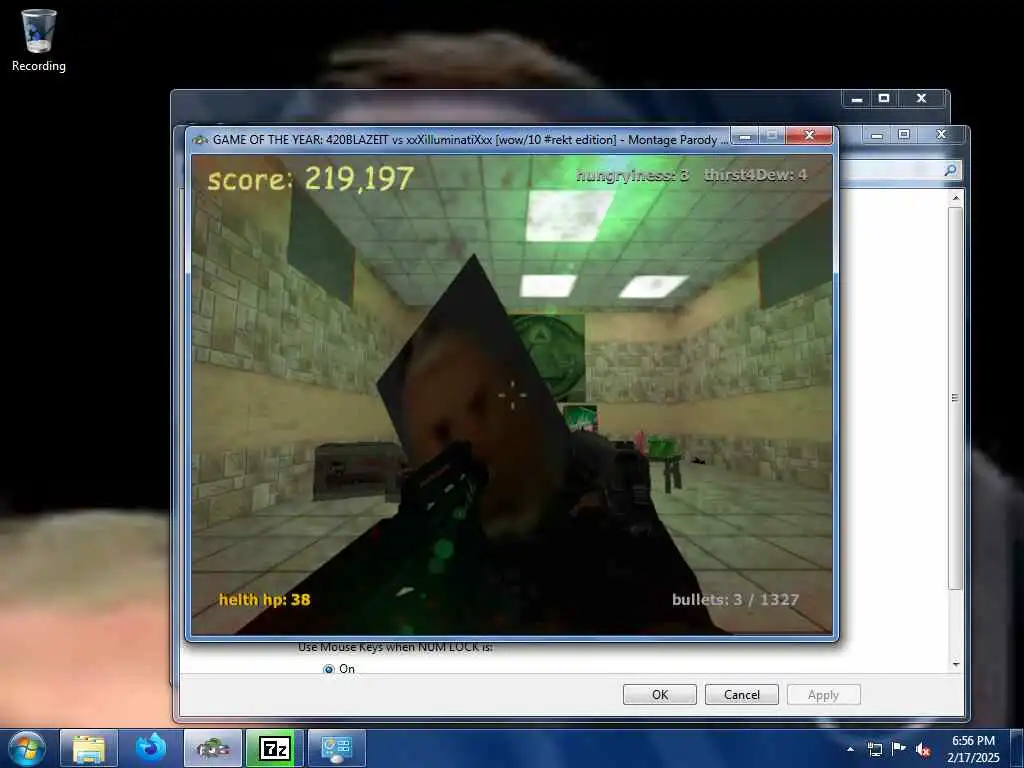Click the 'helth hp: 38' readout
Screen dimensions: 1024x768
pyautogui.click(x=264, y=600)
